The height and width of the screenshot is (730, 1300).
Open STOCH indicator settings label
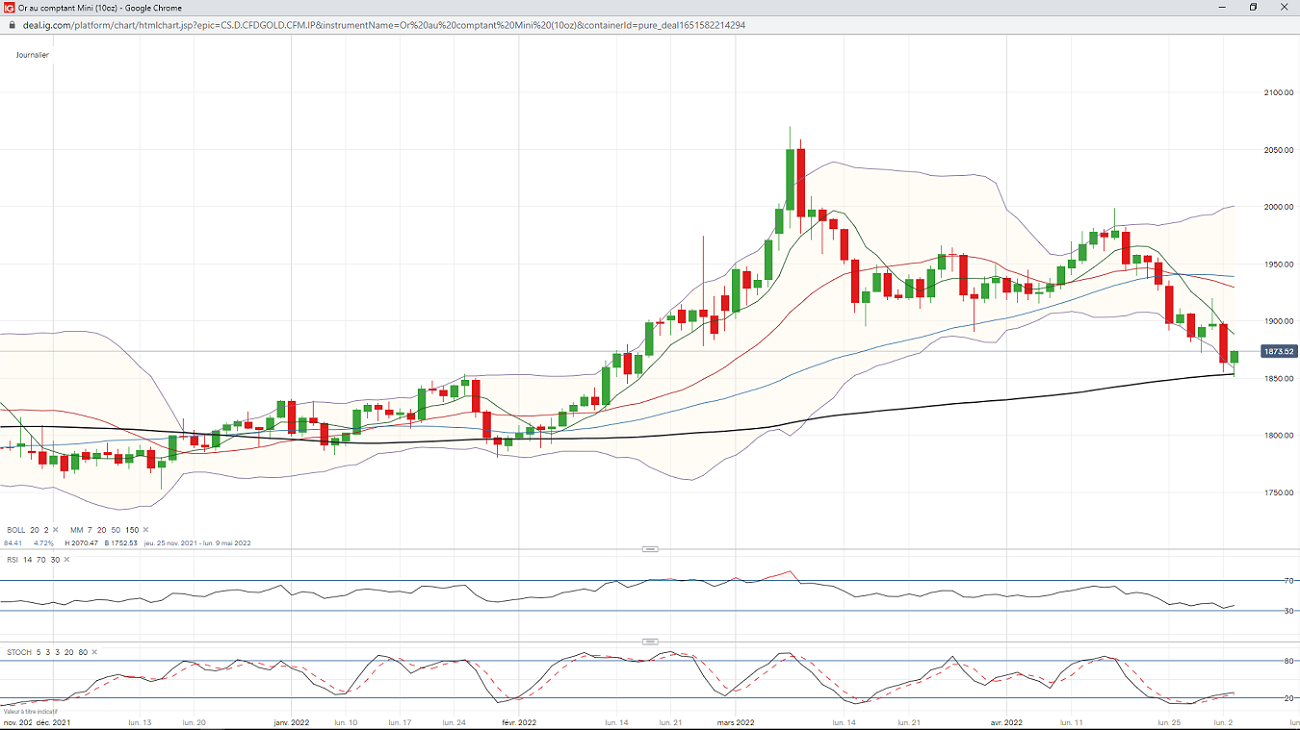click(18, 652)
